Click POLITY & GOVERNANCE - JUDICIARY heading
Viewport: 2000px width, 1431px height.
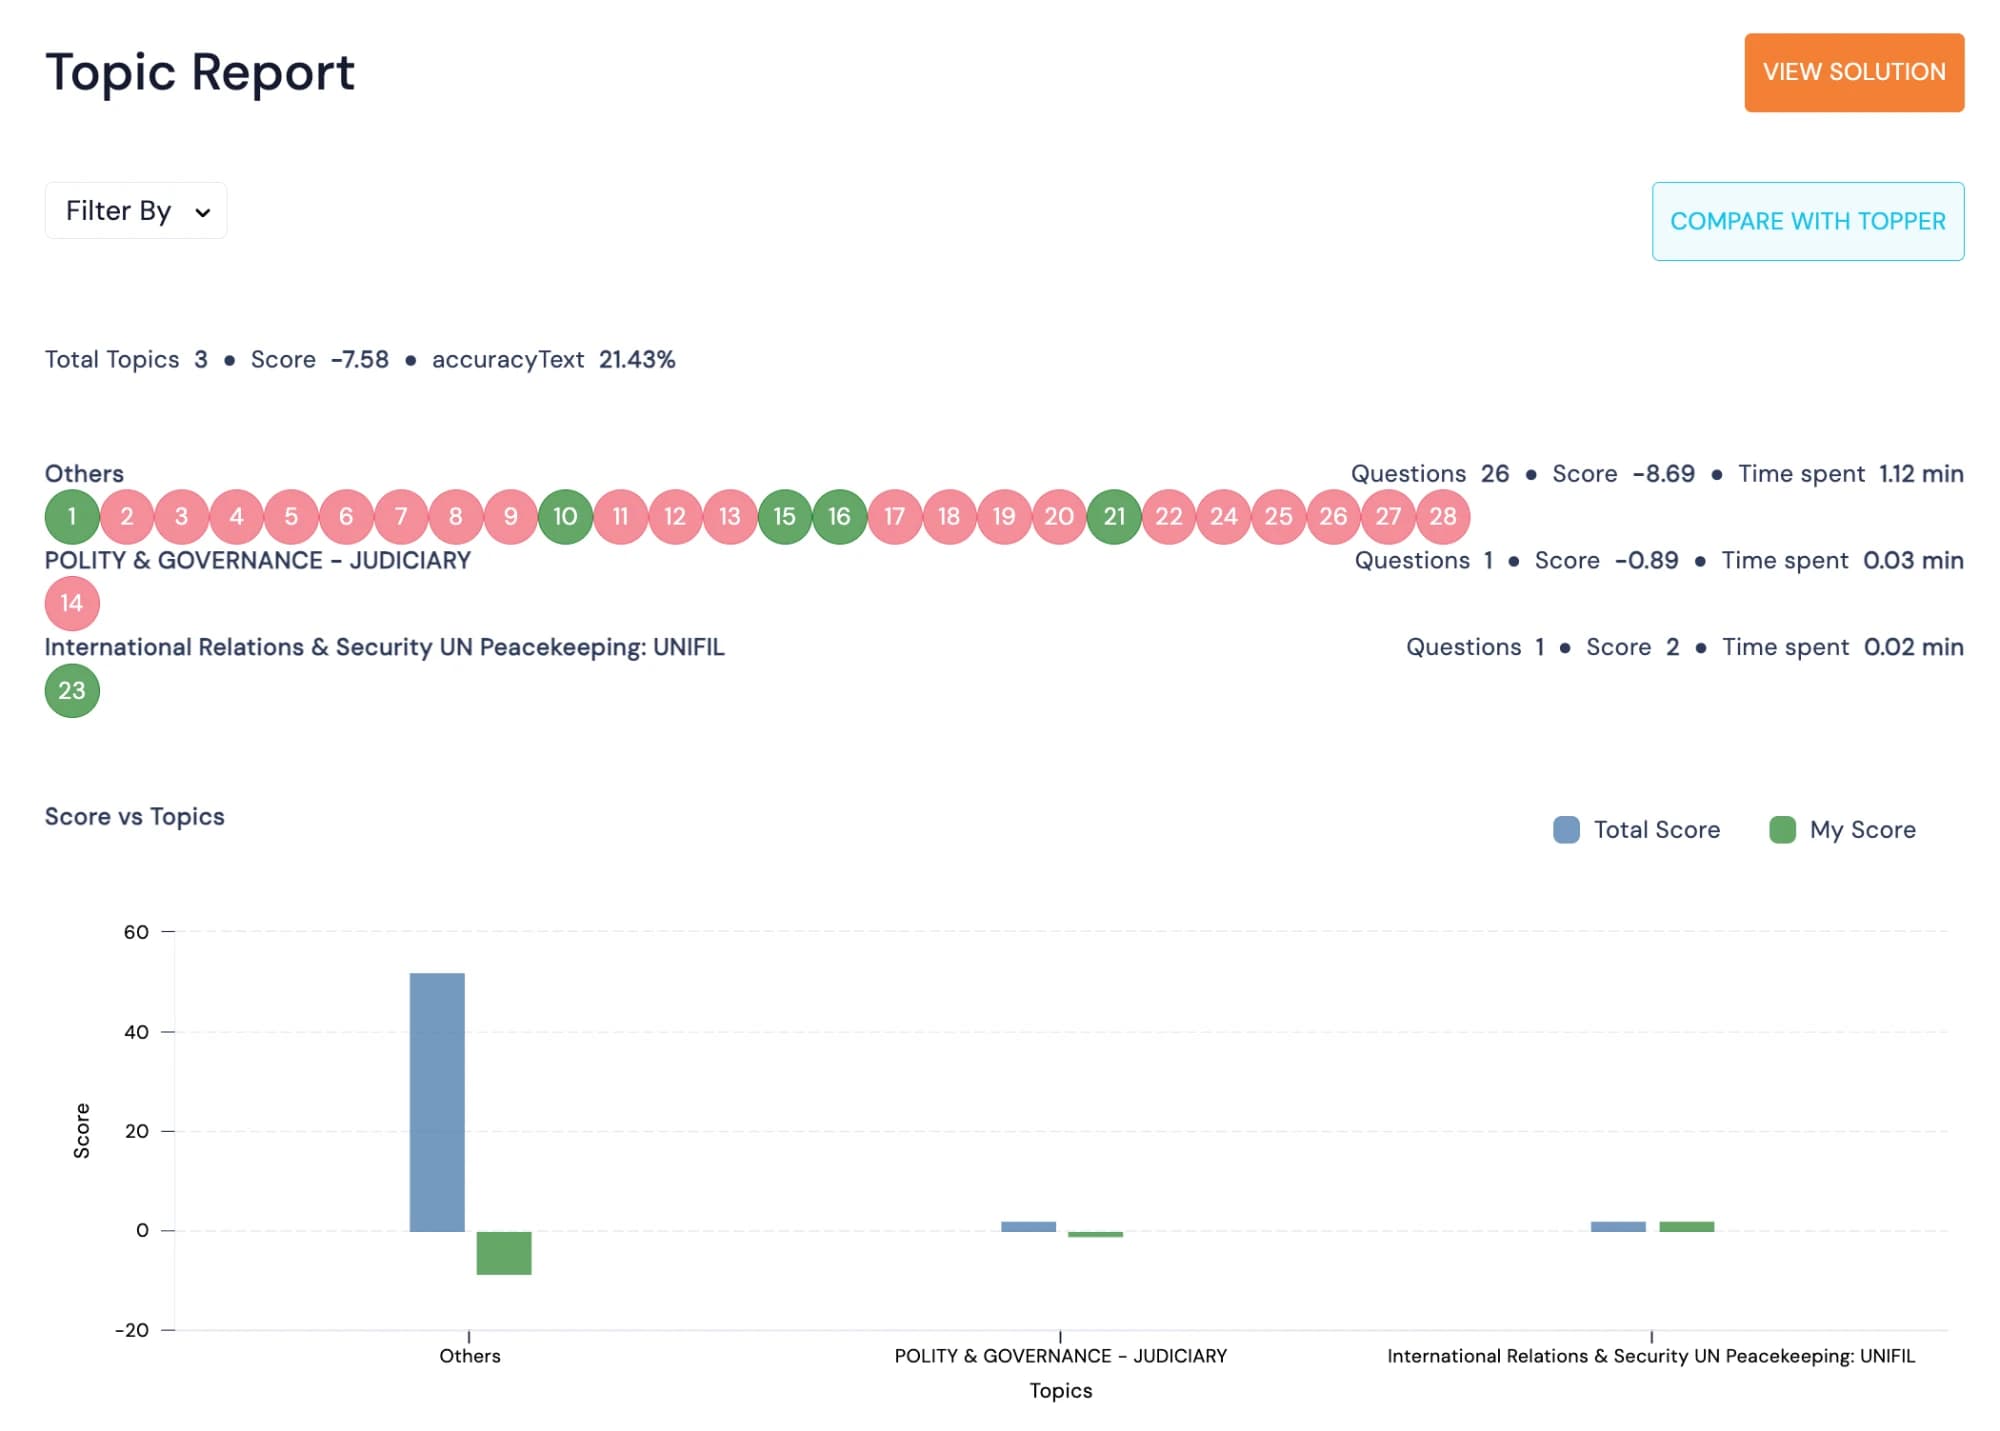[257, 560]
